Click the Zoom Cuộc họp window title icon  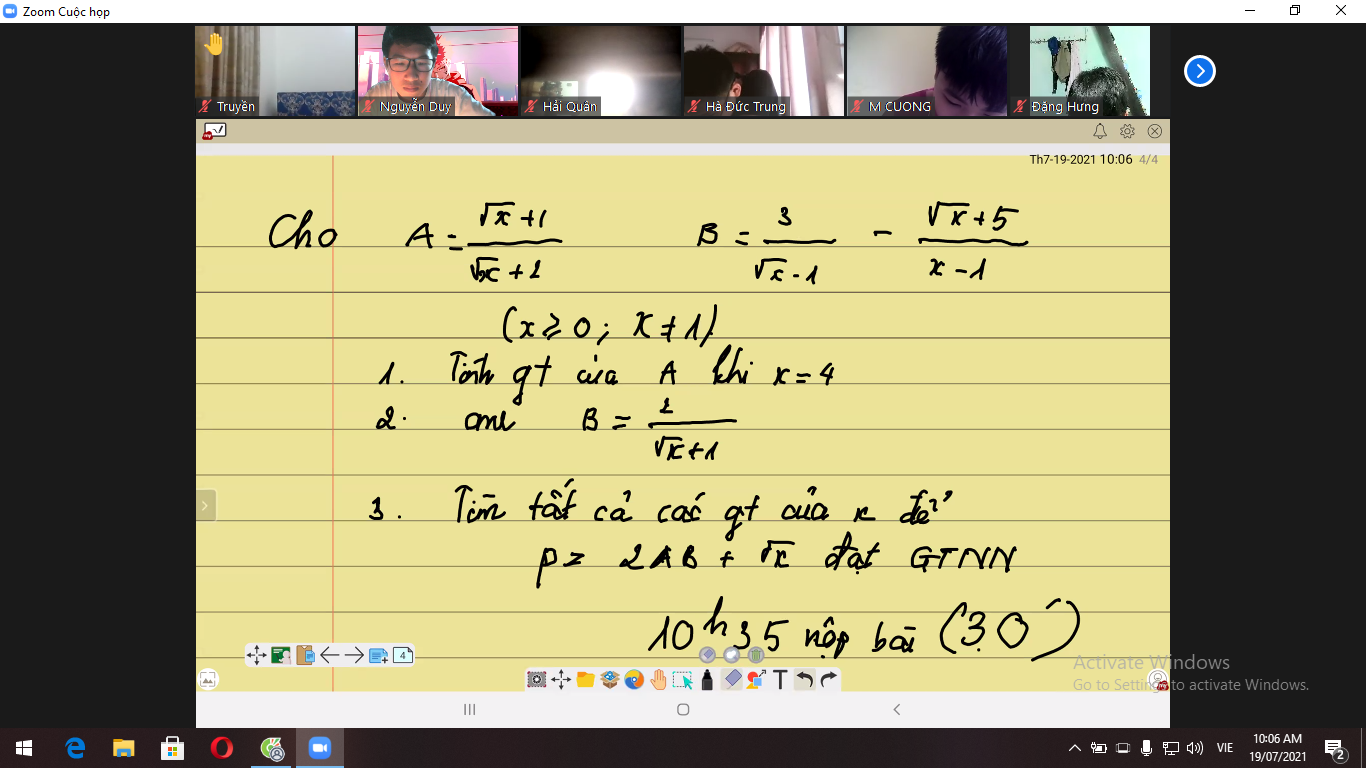(x=11, y=11)
